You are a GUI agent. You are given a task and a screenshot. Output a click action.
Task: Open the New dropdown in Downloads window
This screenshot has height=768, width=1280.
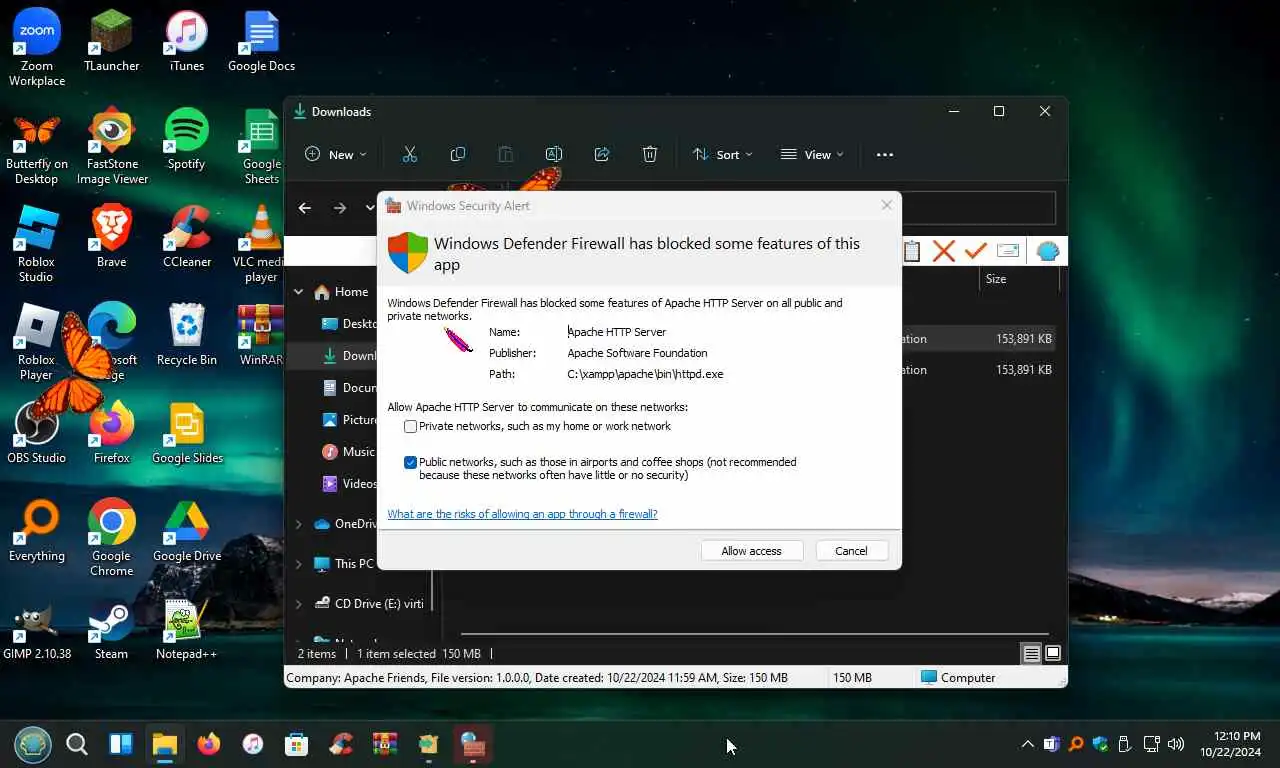click(x=335, y=154)
